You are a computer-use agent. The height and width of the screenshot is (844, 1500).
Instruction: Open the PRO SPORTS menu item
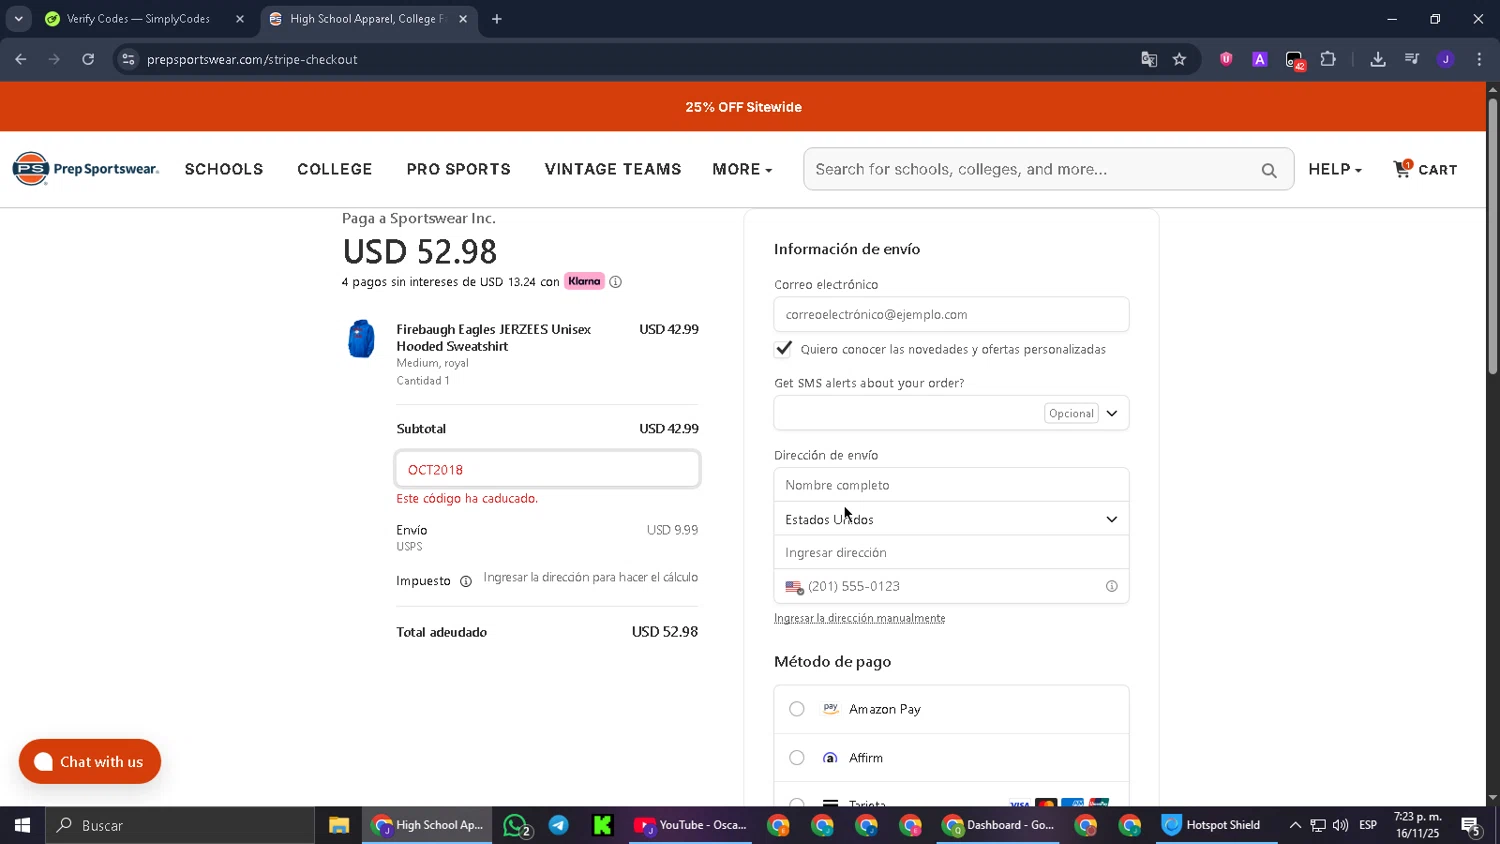coord(458,169)
